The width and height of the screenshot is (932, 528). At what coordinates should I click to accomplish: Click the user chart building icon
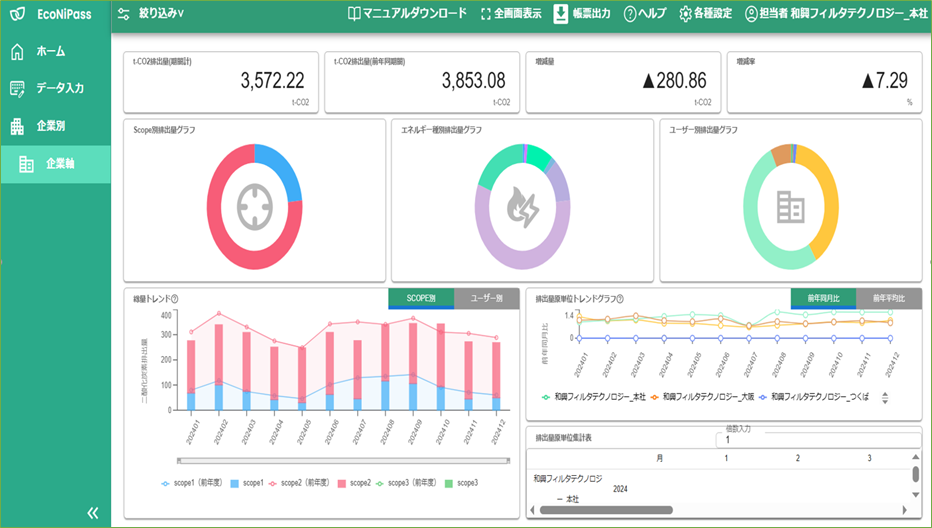click(791, 207)
